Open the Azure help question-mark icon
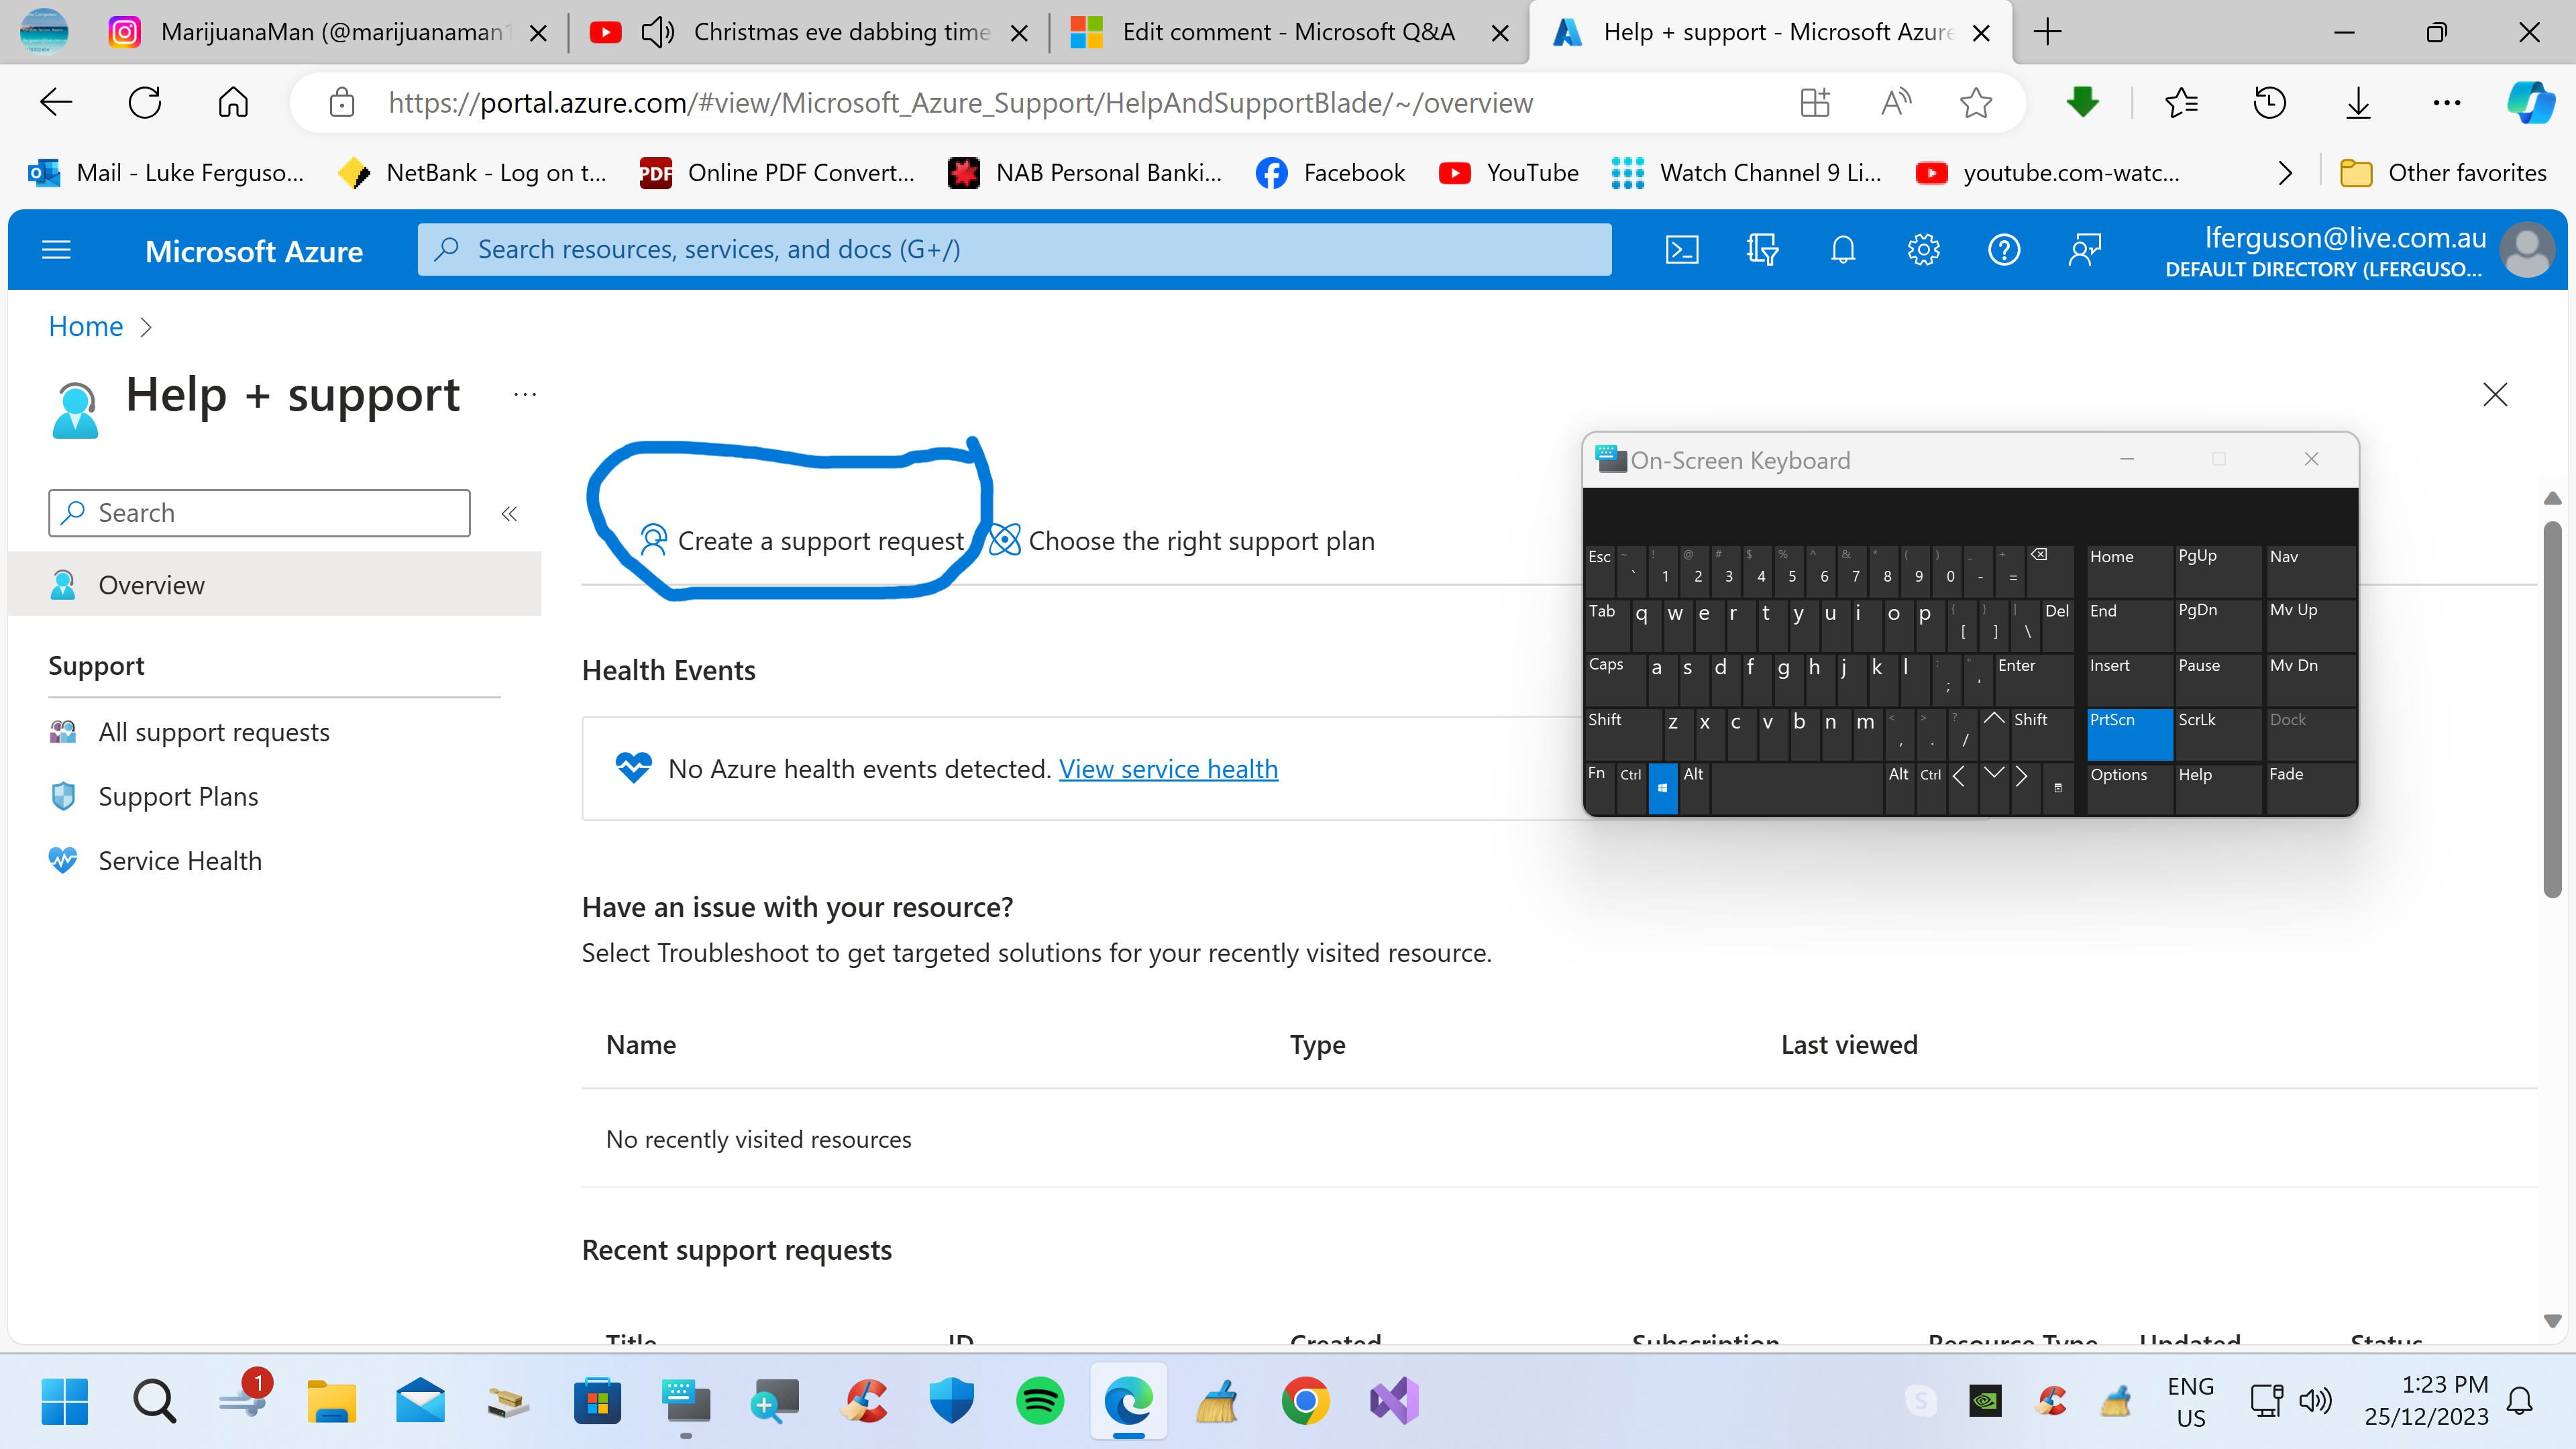2576x1449 pixels. [x=2003, y=249]
